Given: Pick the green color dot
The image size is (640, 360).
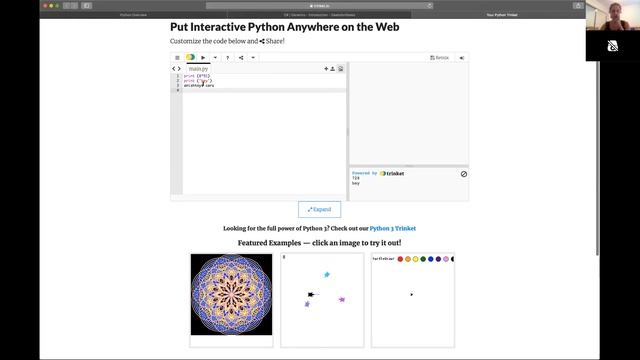Looking at the screenshot, I should [423, 259].
